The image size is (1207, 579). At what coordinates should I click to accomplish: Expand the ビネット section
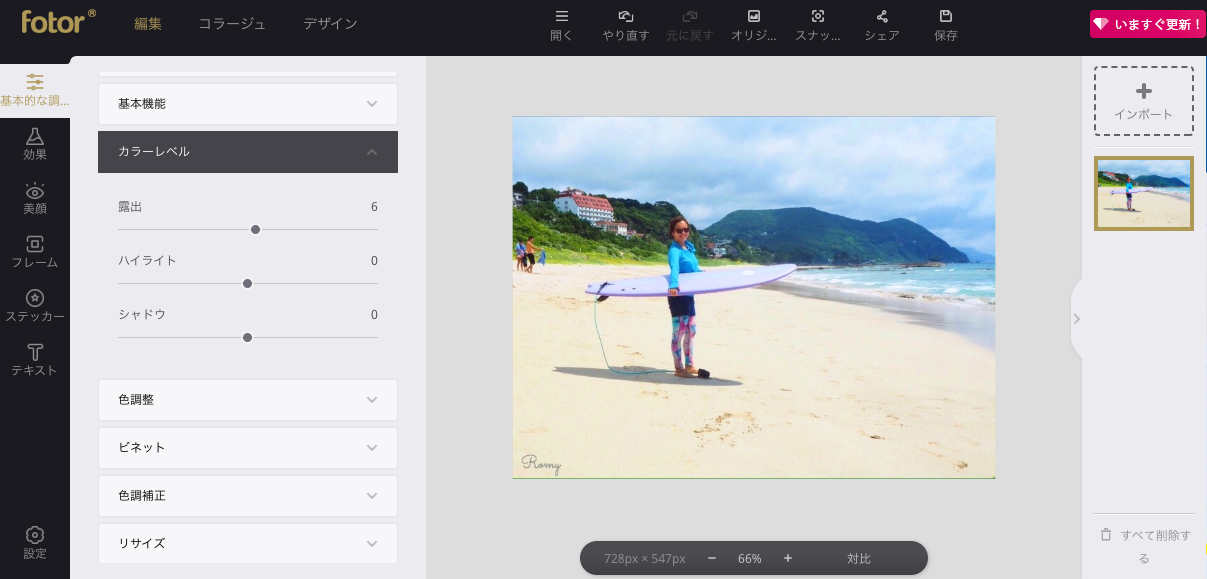(x=248, y=448)
